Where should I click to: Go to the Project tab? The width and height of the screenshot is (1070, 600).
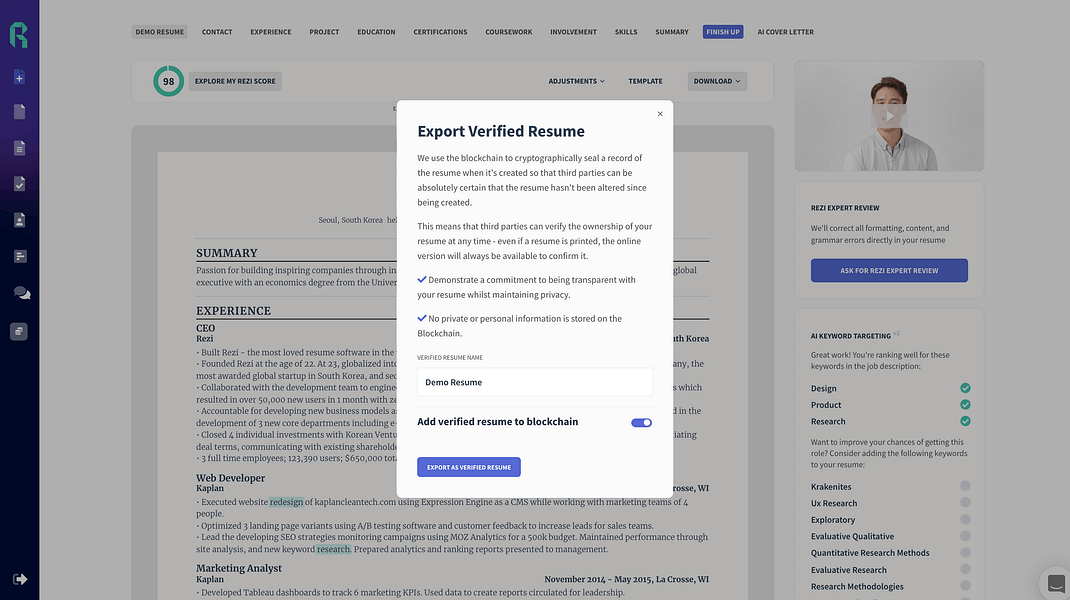pyautogui.click(x=324, y=32)
